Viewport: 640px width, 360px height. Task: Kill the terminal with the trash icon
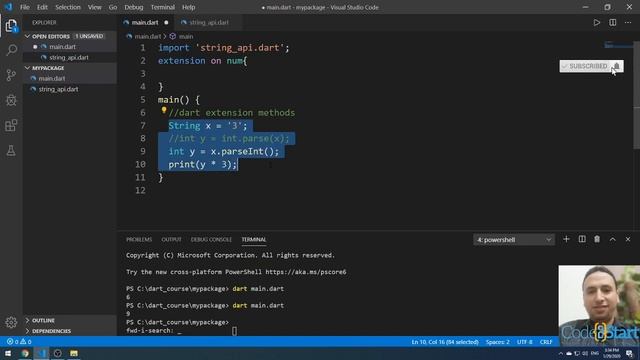click(x=597, y=239)
